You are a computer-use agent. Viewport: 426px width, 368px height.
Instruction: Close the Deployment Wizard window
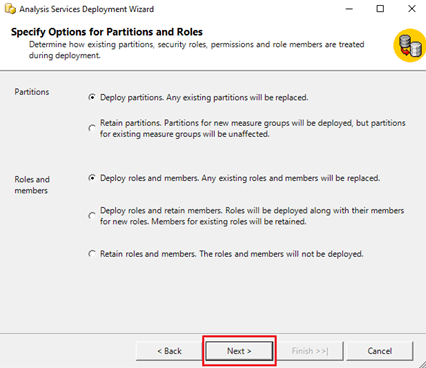pyautogui.click(x=412, y=9)
